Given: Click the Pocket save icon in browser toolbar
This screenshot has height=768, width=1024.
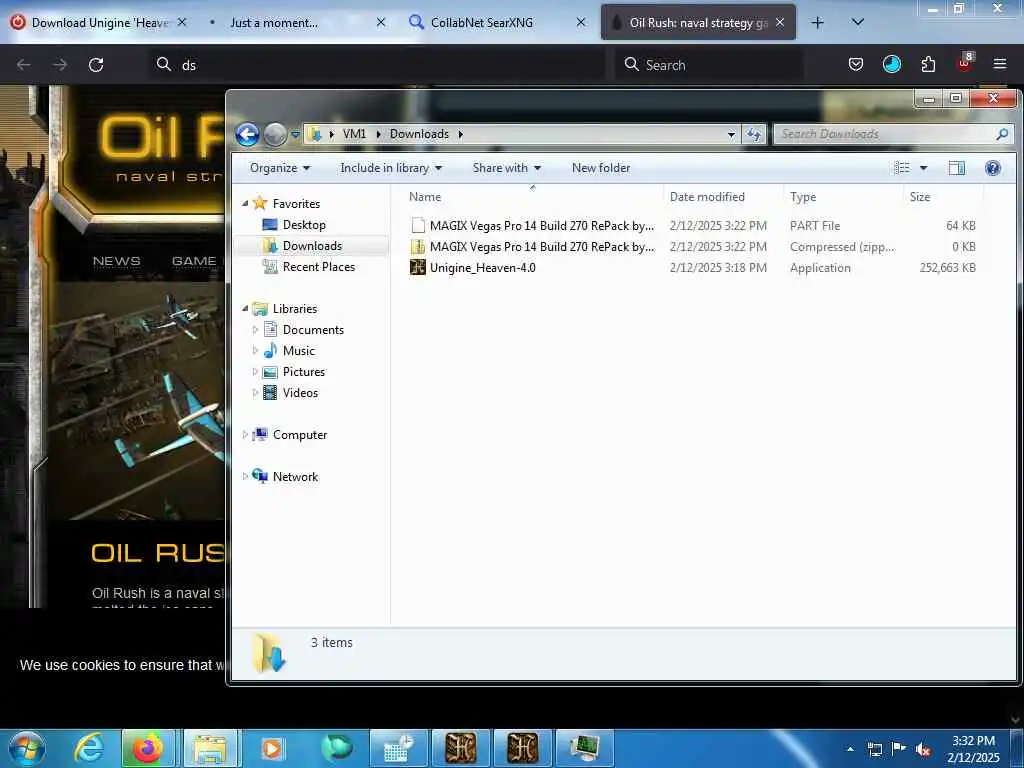Looking at the screenshot, I should pos(856,64).
